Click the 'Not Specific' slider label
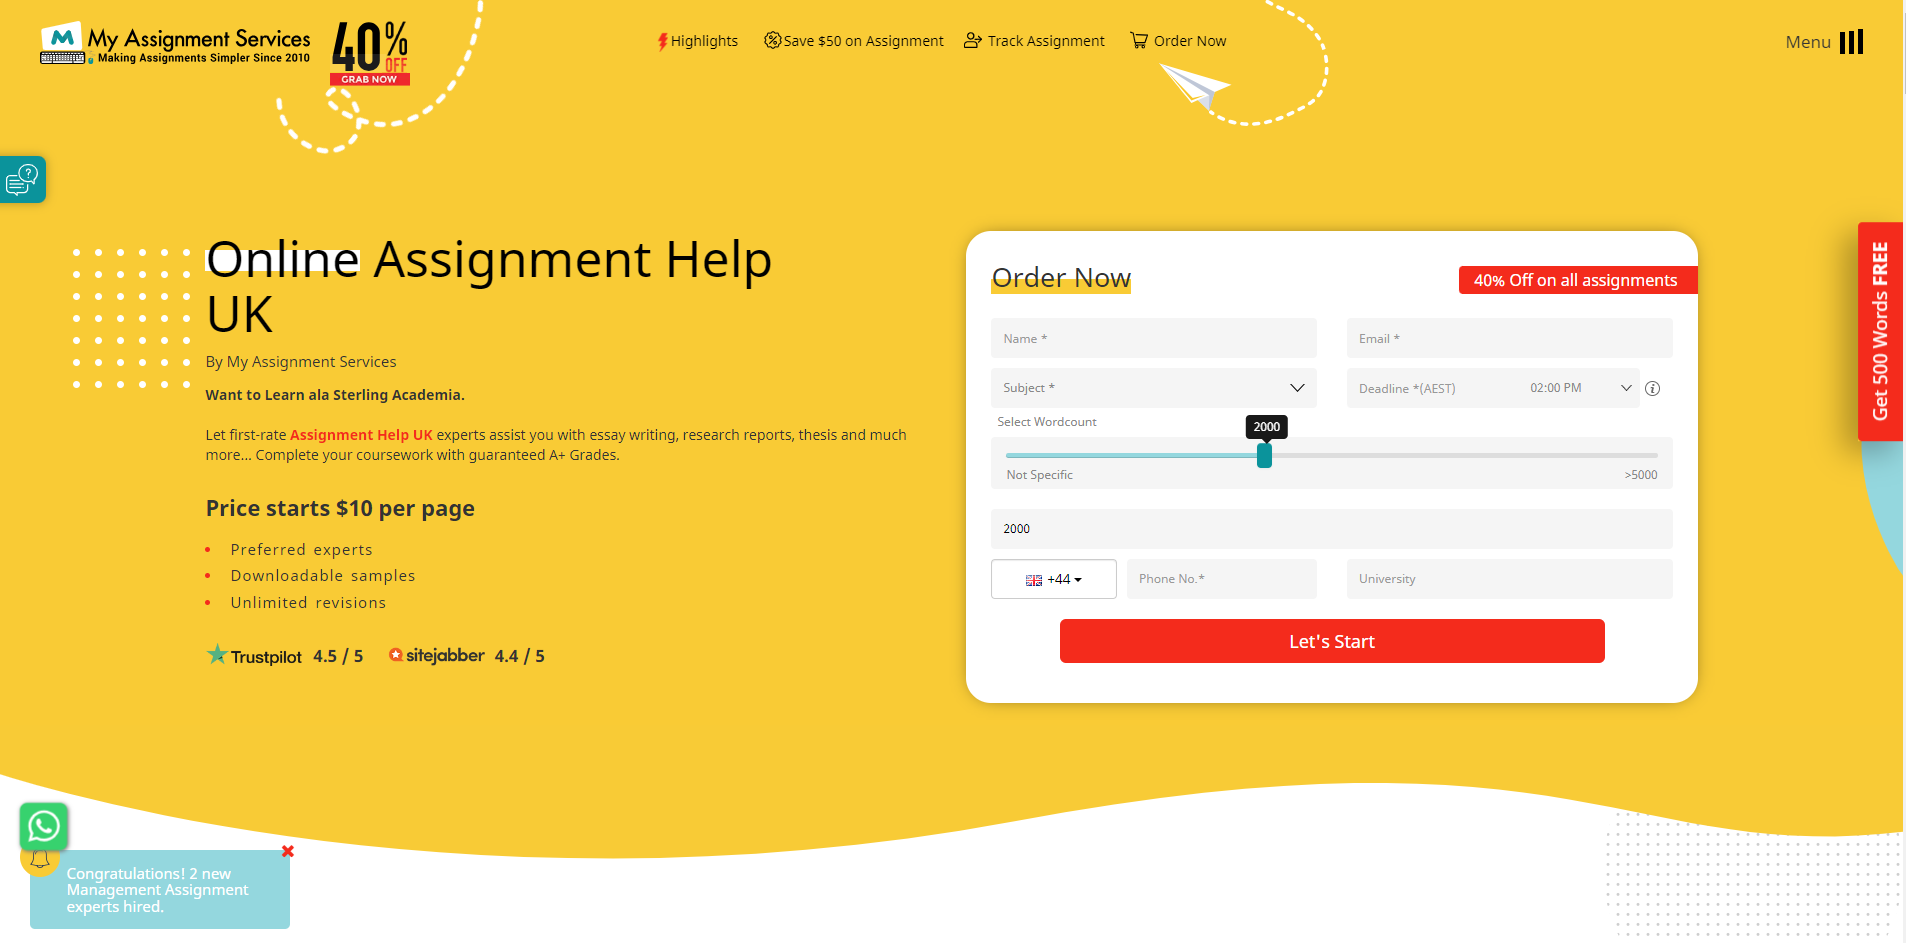Screen dimensions: 1906x943 [x=1040, y=475]
